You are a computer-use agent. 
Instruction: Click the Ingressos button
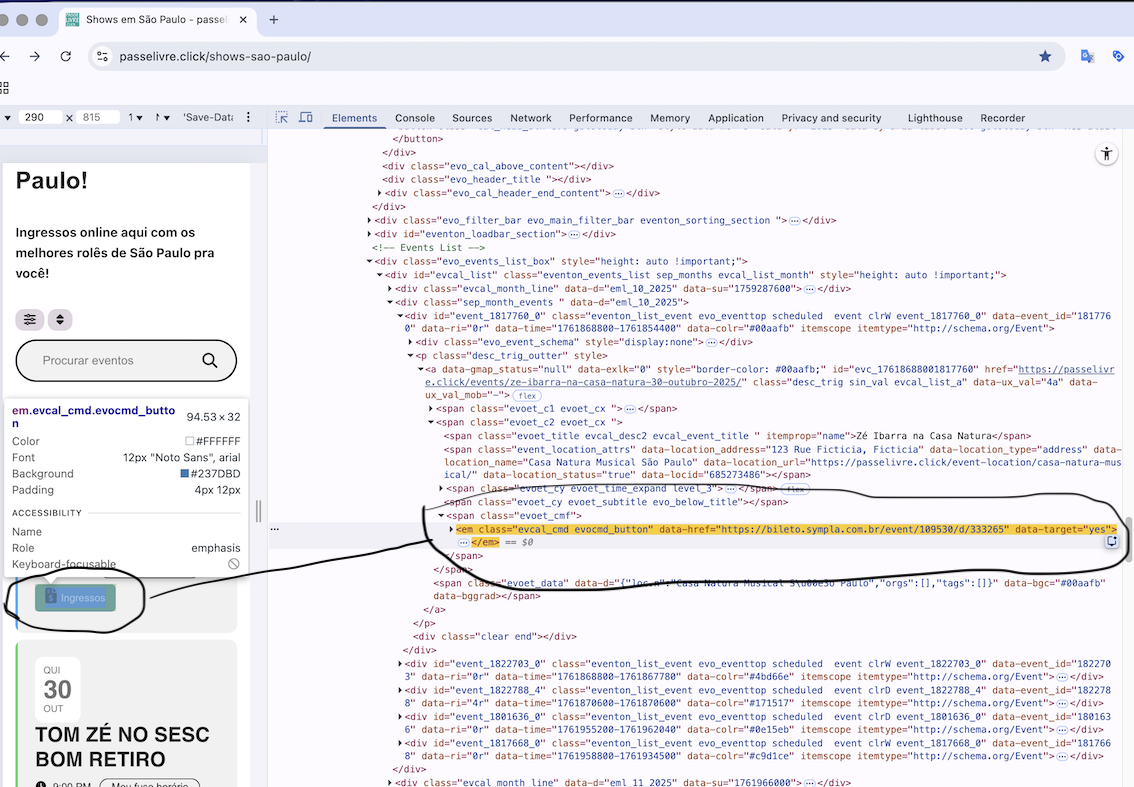[76, 598]
